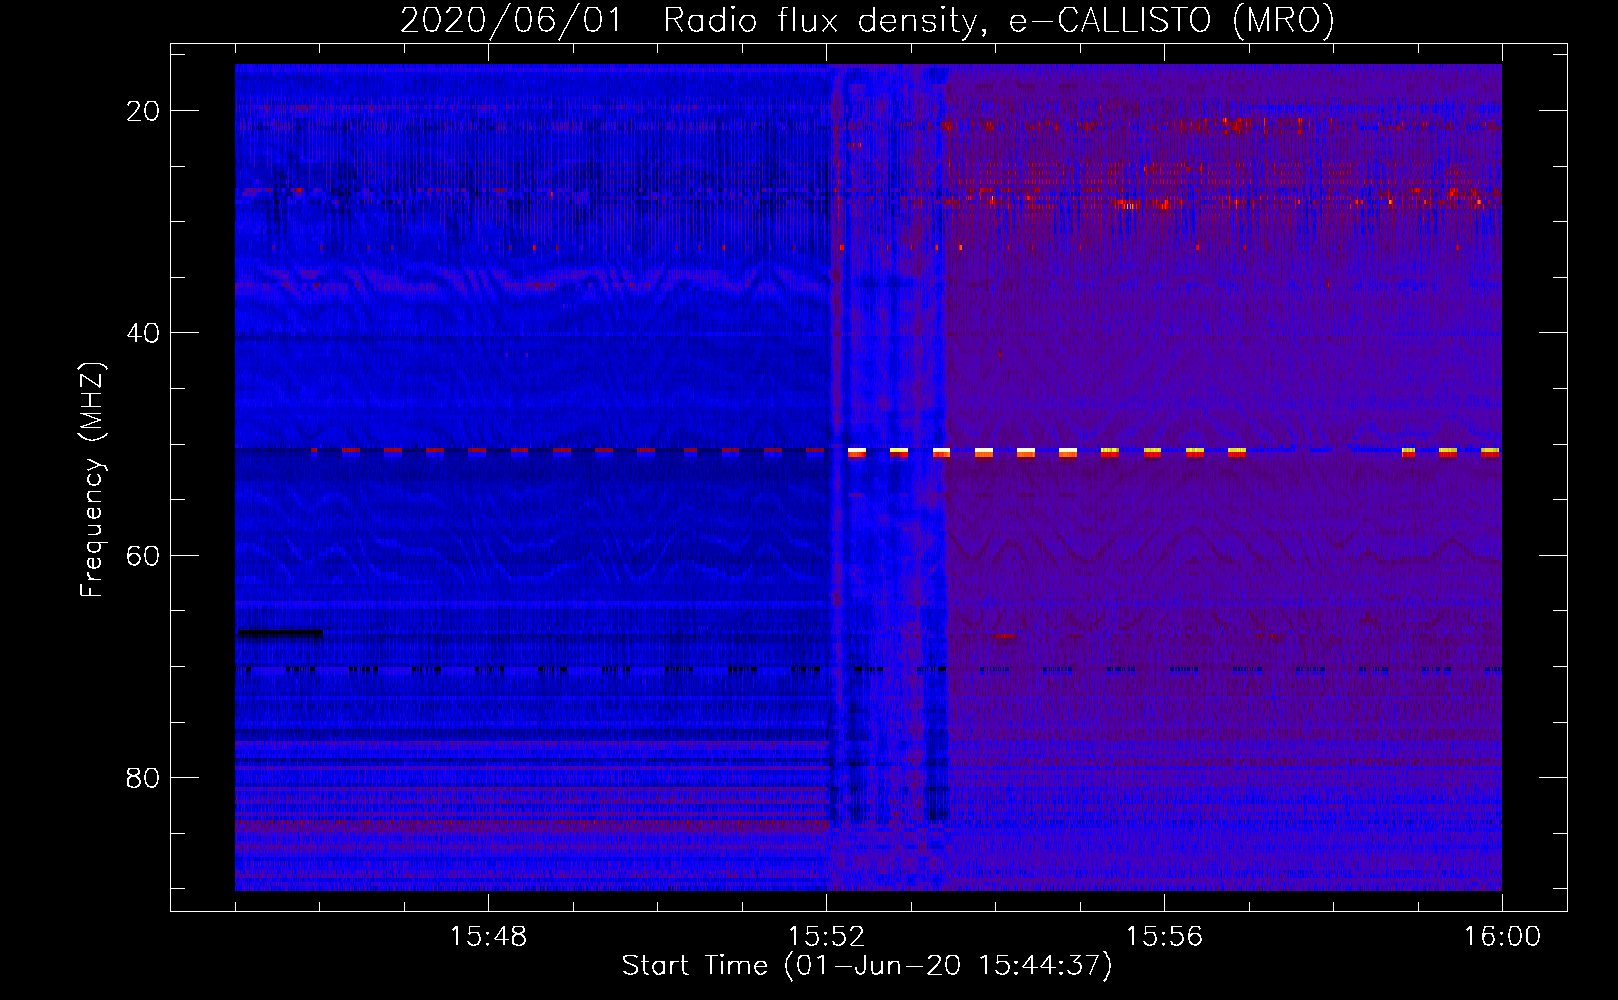The height and width of the screenshot is (1000, 1618).
Task: Click the "Frequency (MHZ)" axis label
Action: [92, 479]
